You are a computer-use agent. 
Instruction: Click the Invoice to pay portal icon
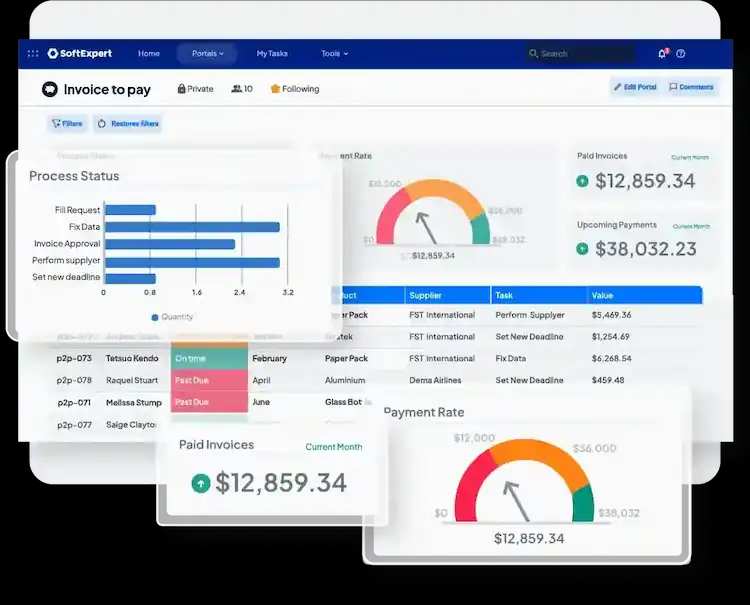tap(50, 89)
